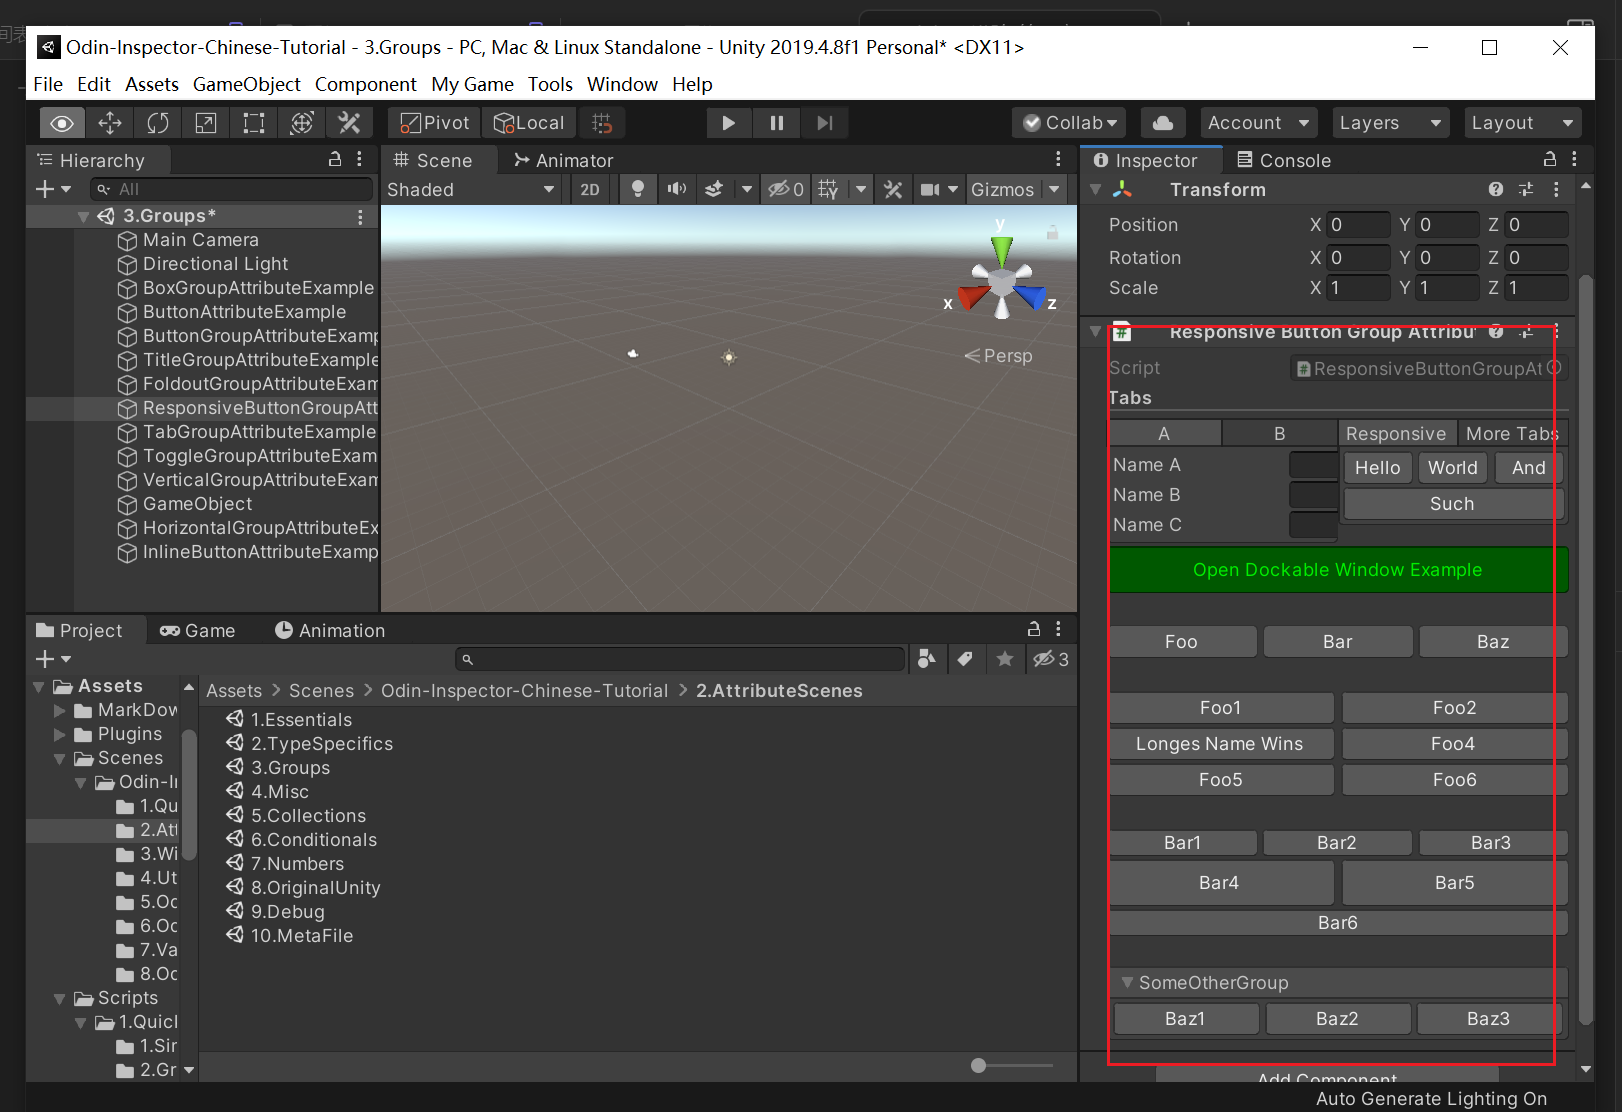1622x1112 pixels.
Task: Open Transform preset settings icon
Action: click(1526, 189)
